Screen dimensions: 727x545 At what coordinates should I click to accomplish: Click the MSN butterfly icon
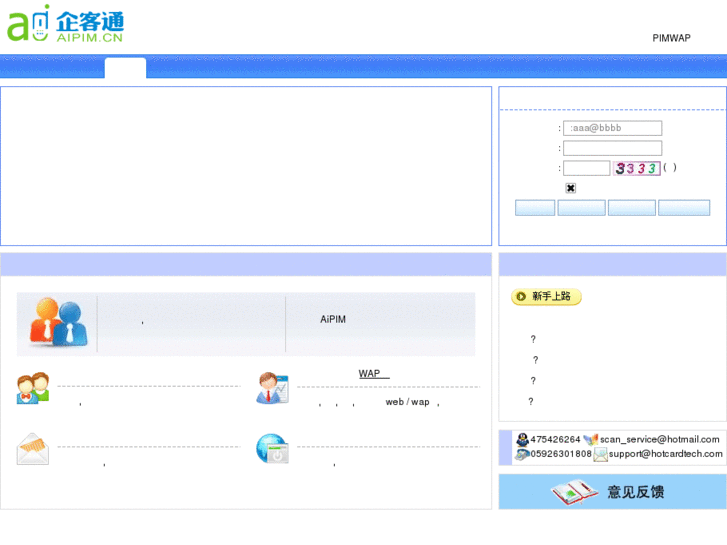pyautogui.click(x=590, y=439)
